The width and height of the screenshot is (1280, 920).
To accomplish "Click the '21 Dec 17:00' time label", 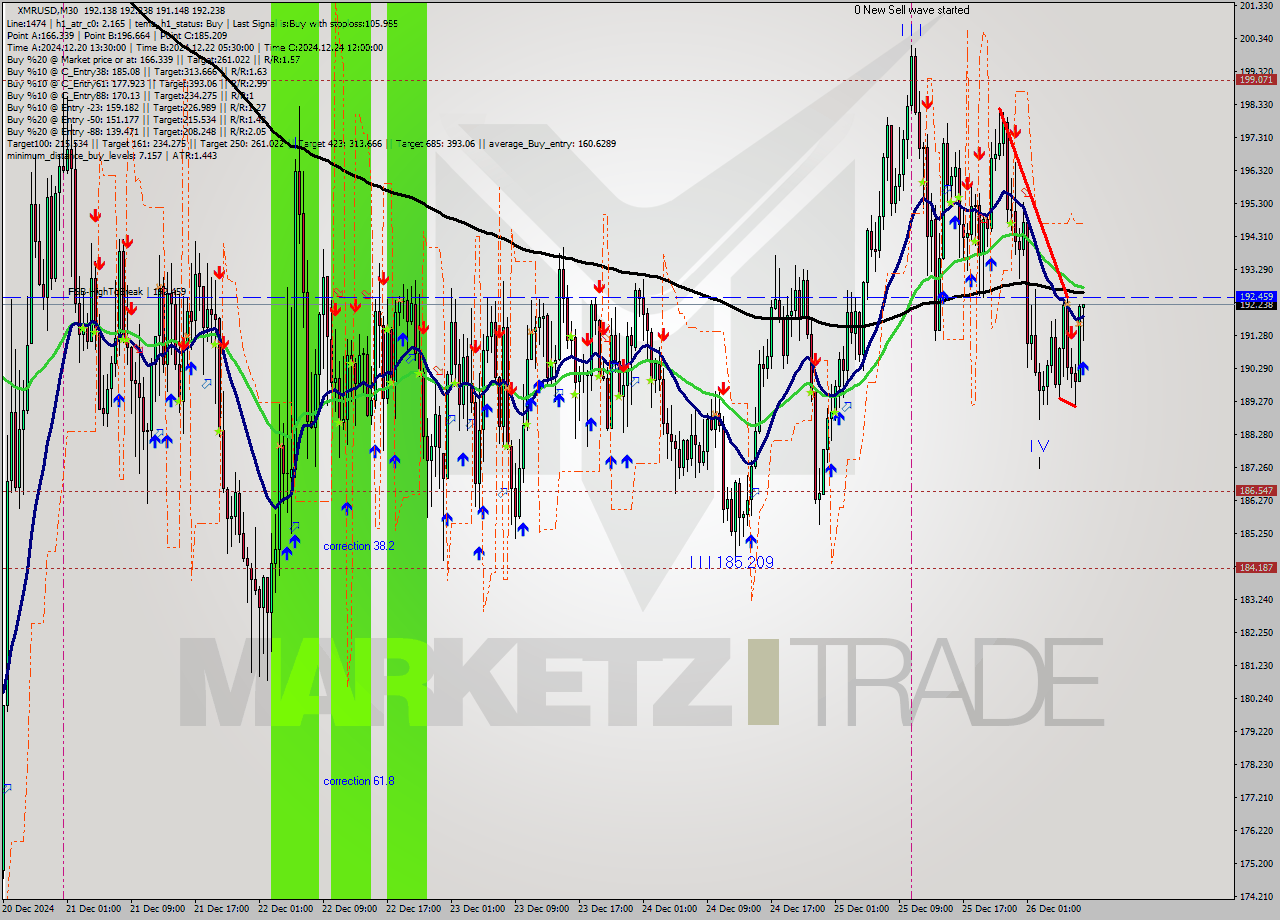I will [221, 909].
